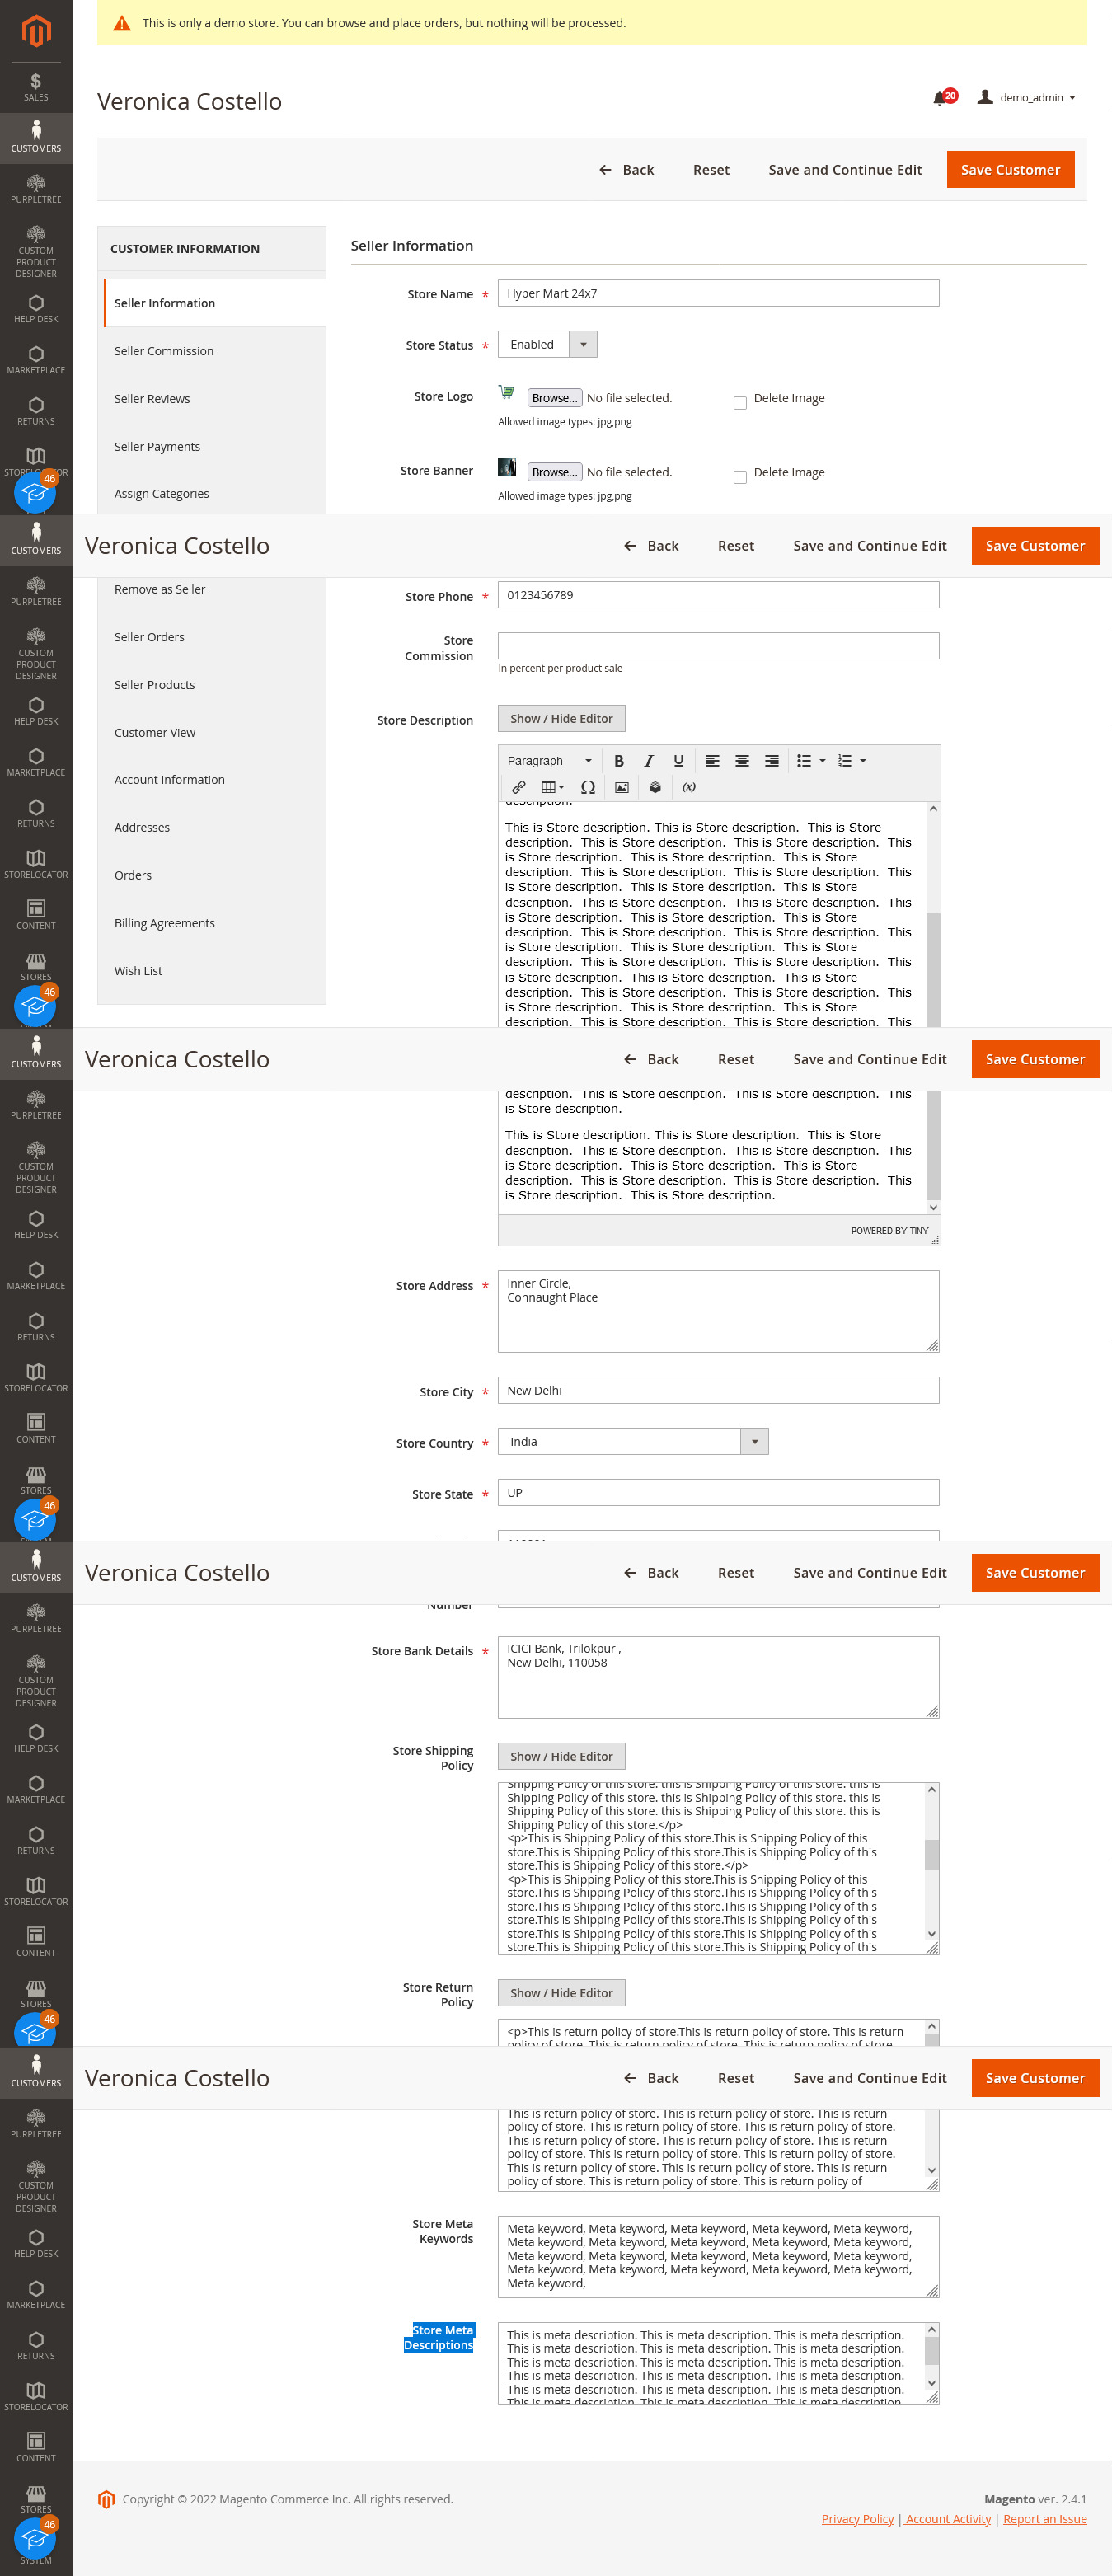Click the Powered by Tiny link
This screenshot has height=2576, width=1112.
889,1231
